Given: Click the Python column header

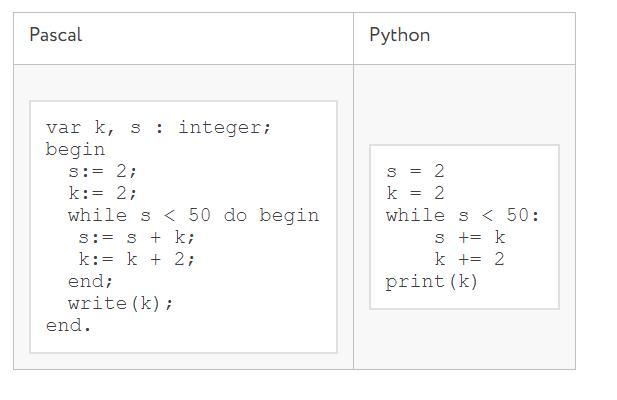Looking at the screenshot, I should pos(399,35).
